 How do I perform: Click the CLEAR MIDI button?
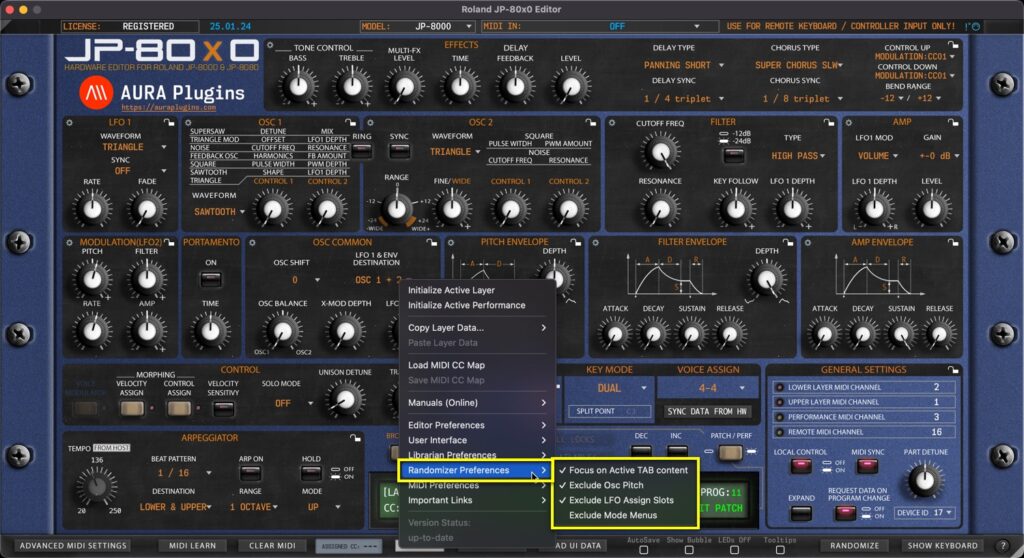coord(272,546)
